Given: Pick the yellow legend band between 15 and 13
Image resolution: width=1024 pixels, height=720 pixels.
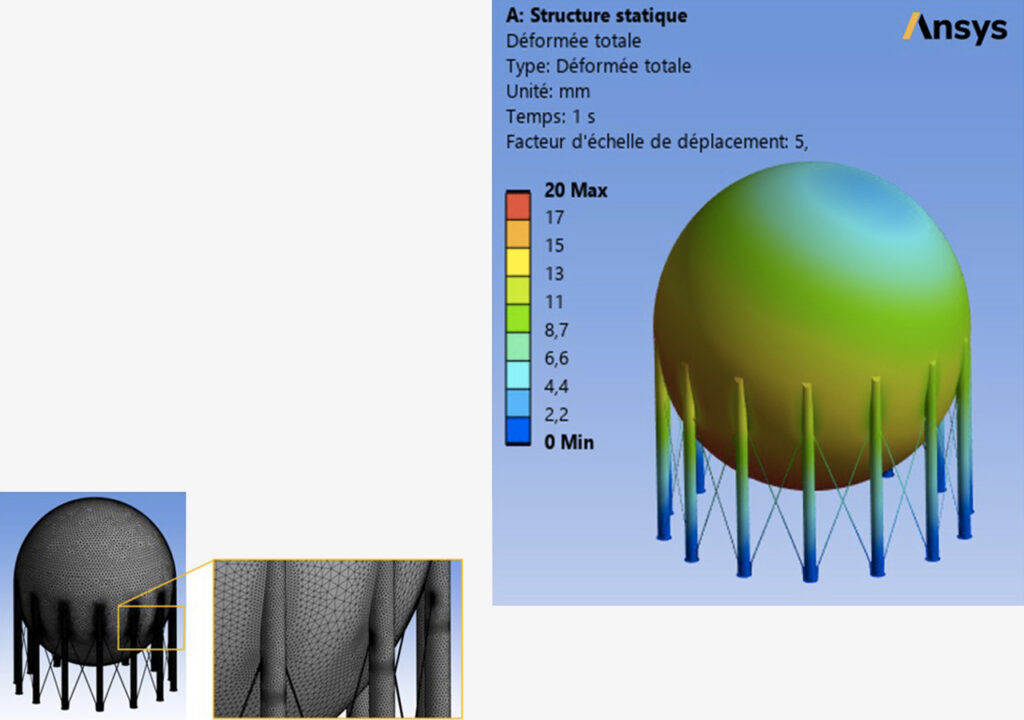Looking at the screenshot, I should (x=519, y=260).
